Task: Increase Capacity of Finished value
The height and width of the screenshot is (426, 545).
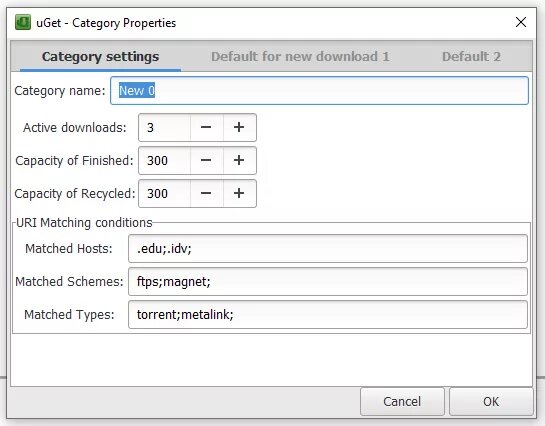Action: [x=239, y=161]
